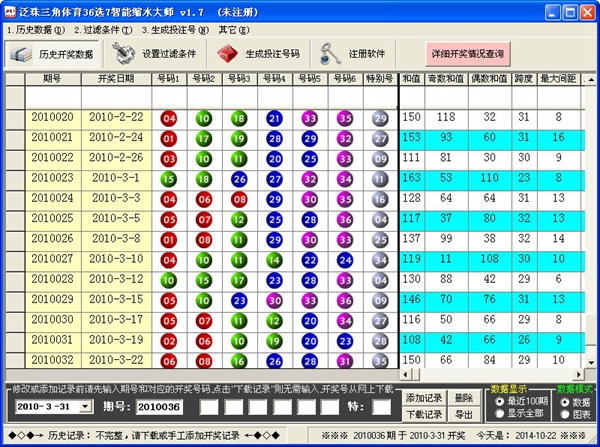Click green ball 15 in row 2010023
Screen dimensions: 600x447
pos(169,180)
